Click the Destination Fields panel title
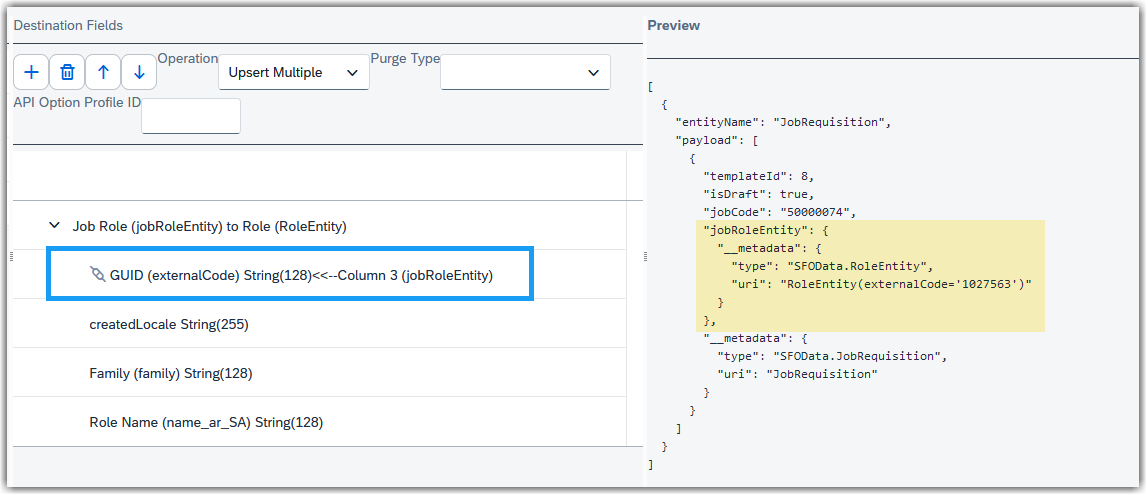1147x495 pixels. click(x=68, y=26)
